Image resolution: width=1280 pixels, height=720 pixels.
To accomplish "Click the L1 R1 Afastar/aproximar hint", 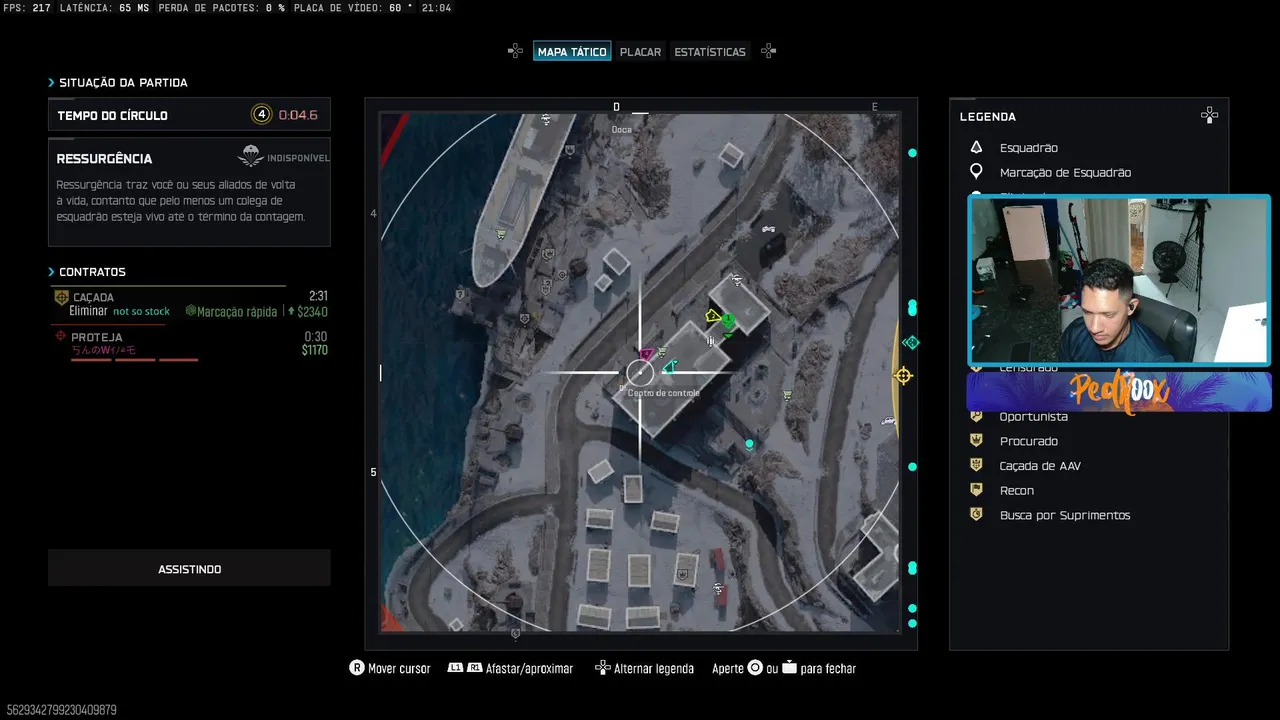I will coord(510,668).
